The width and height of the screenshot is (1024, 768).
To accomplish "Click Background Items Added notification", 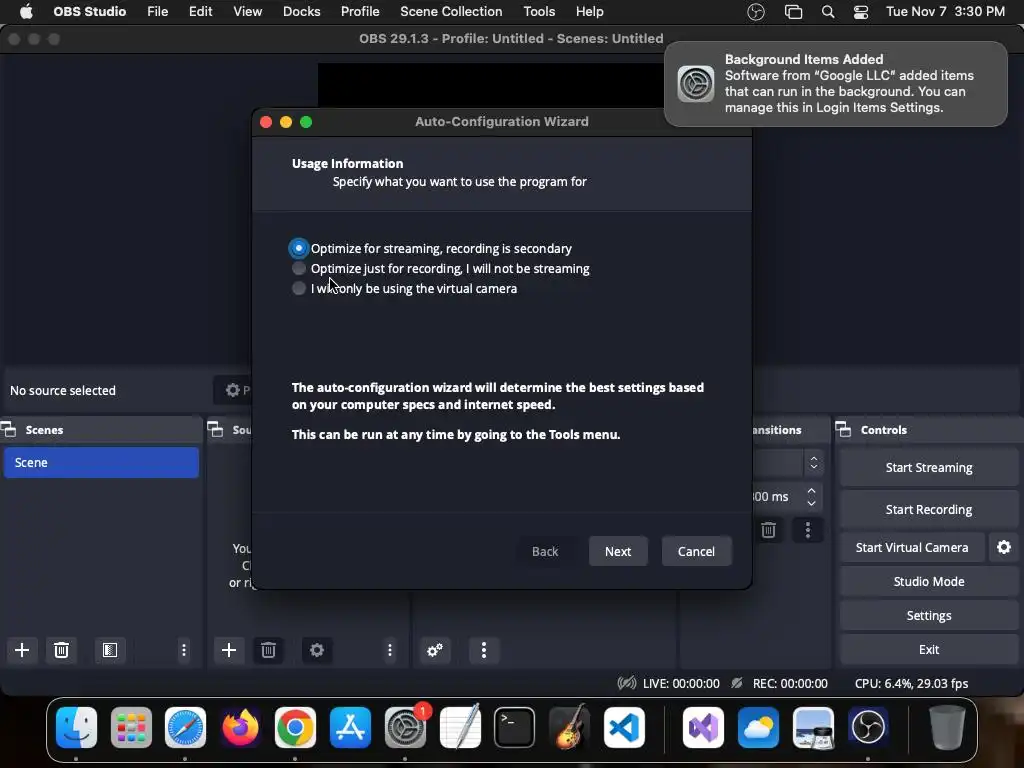I will point(835,84).
